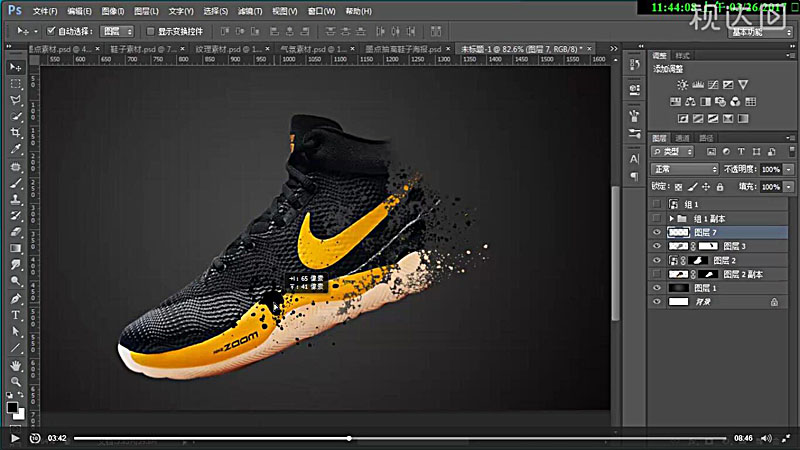Open the auto-select 图层 dropdown

pos(117,32)
